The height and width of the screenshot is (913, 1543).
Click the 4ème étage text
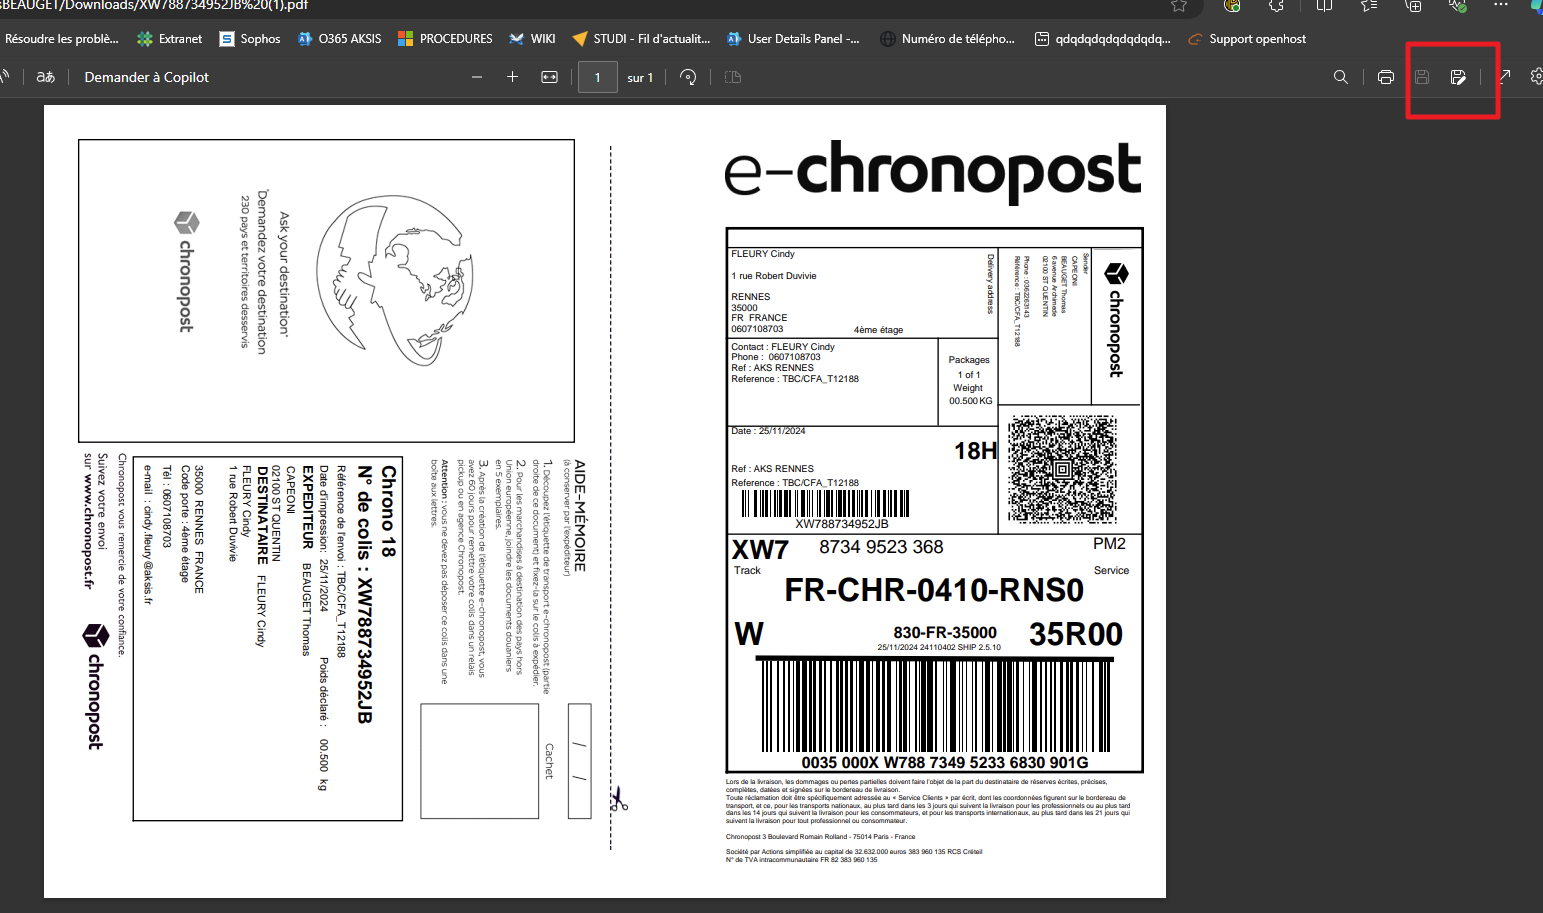click(x=878, y=330)
